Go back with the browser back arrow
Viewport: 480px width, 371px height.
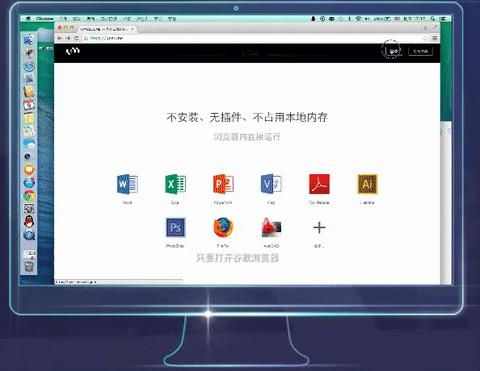click(60, 38)
